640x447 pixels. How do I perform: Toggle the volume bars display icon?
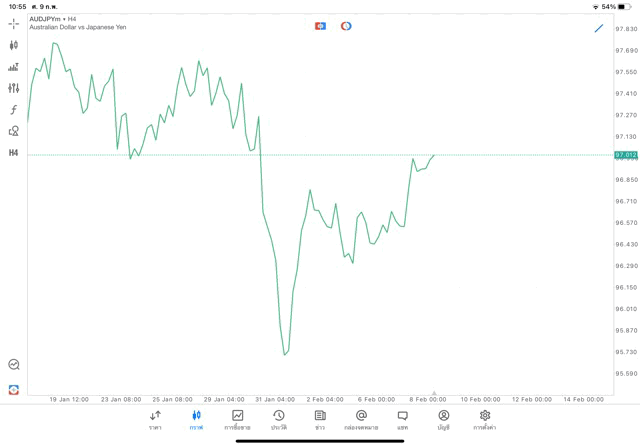pos(13,67)
